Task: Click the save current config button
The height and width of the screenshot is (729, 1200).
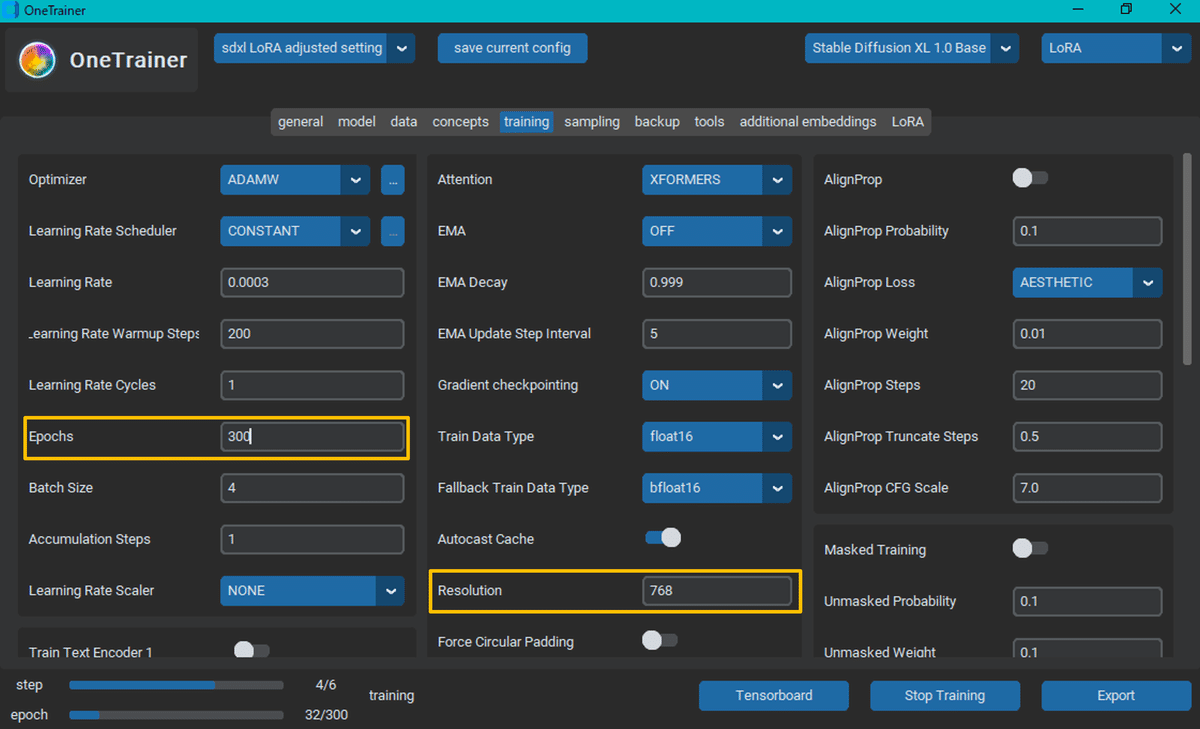Action: 512,48
